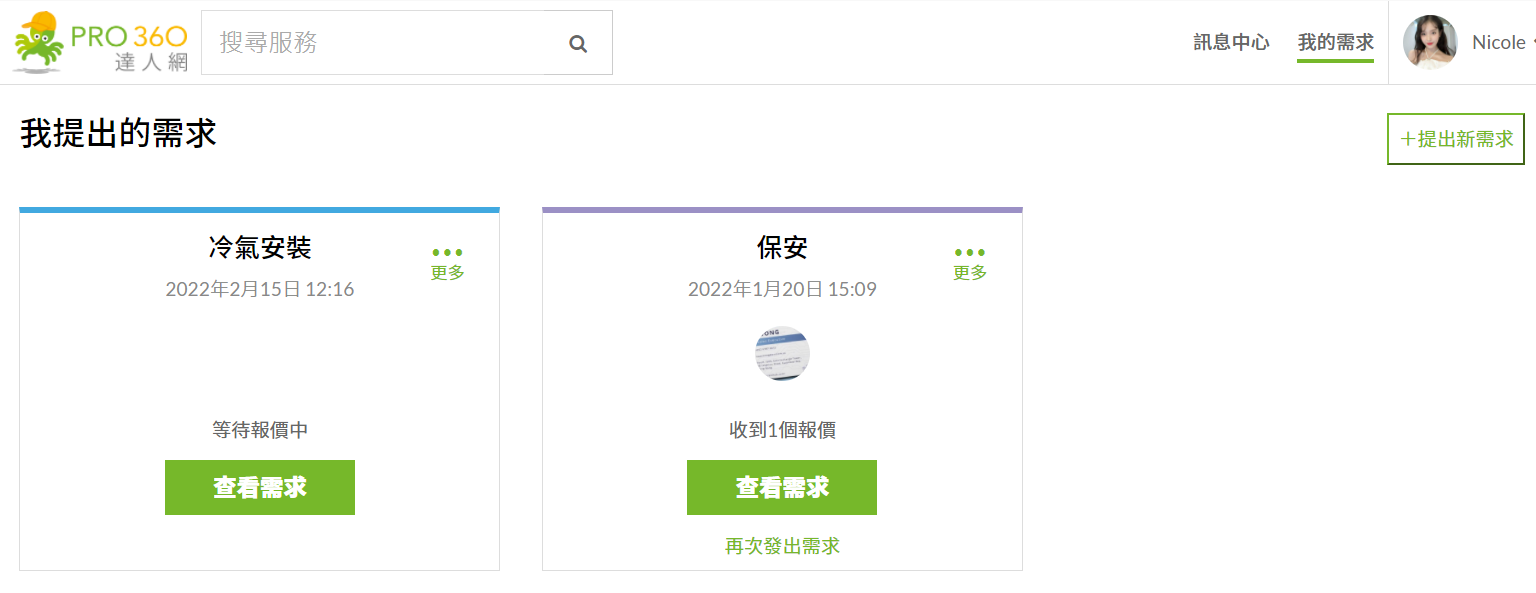Screen dimensions: 1536x593
Task: Open the quote provider thumbnail in 保安 card
Action: (782, 353)
